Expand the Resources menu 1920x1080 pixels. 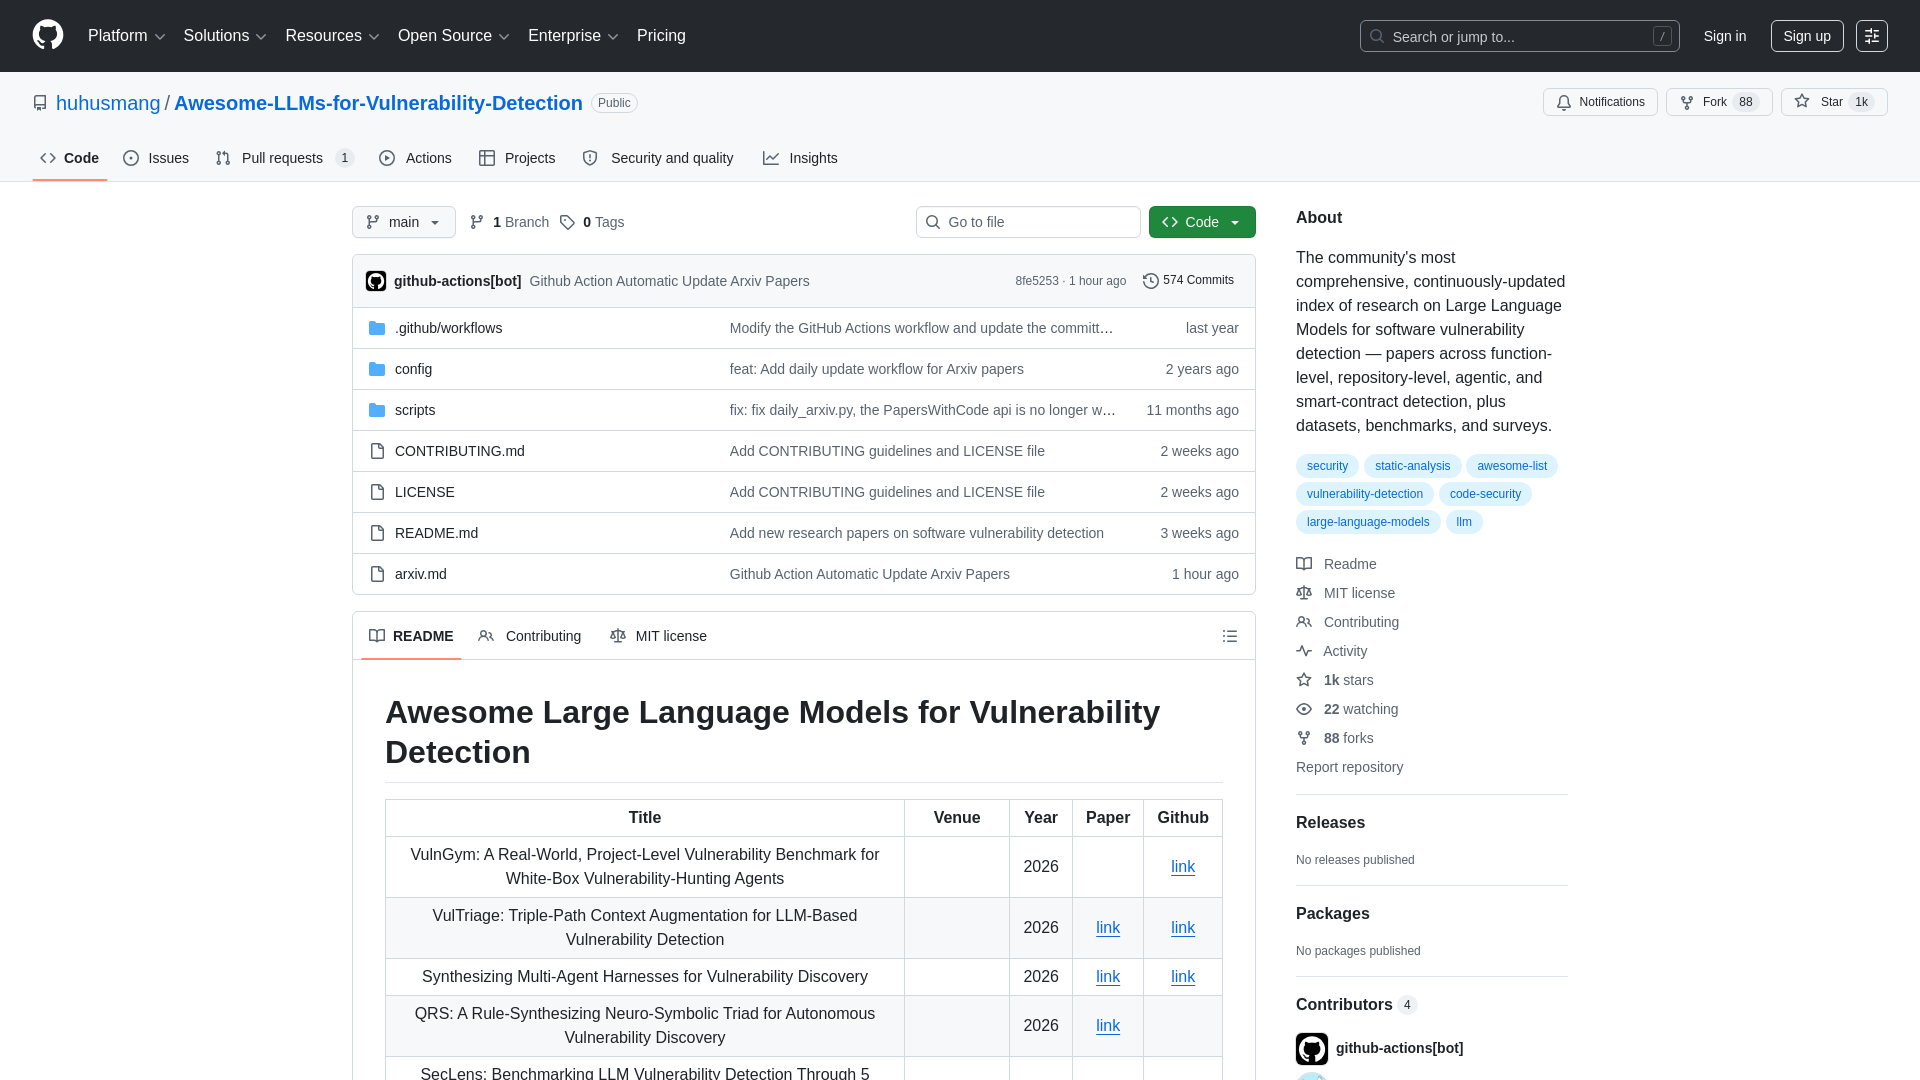tap(332, 36)
